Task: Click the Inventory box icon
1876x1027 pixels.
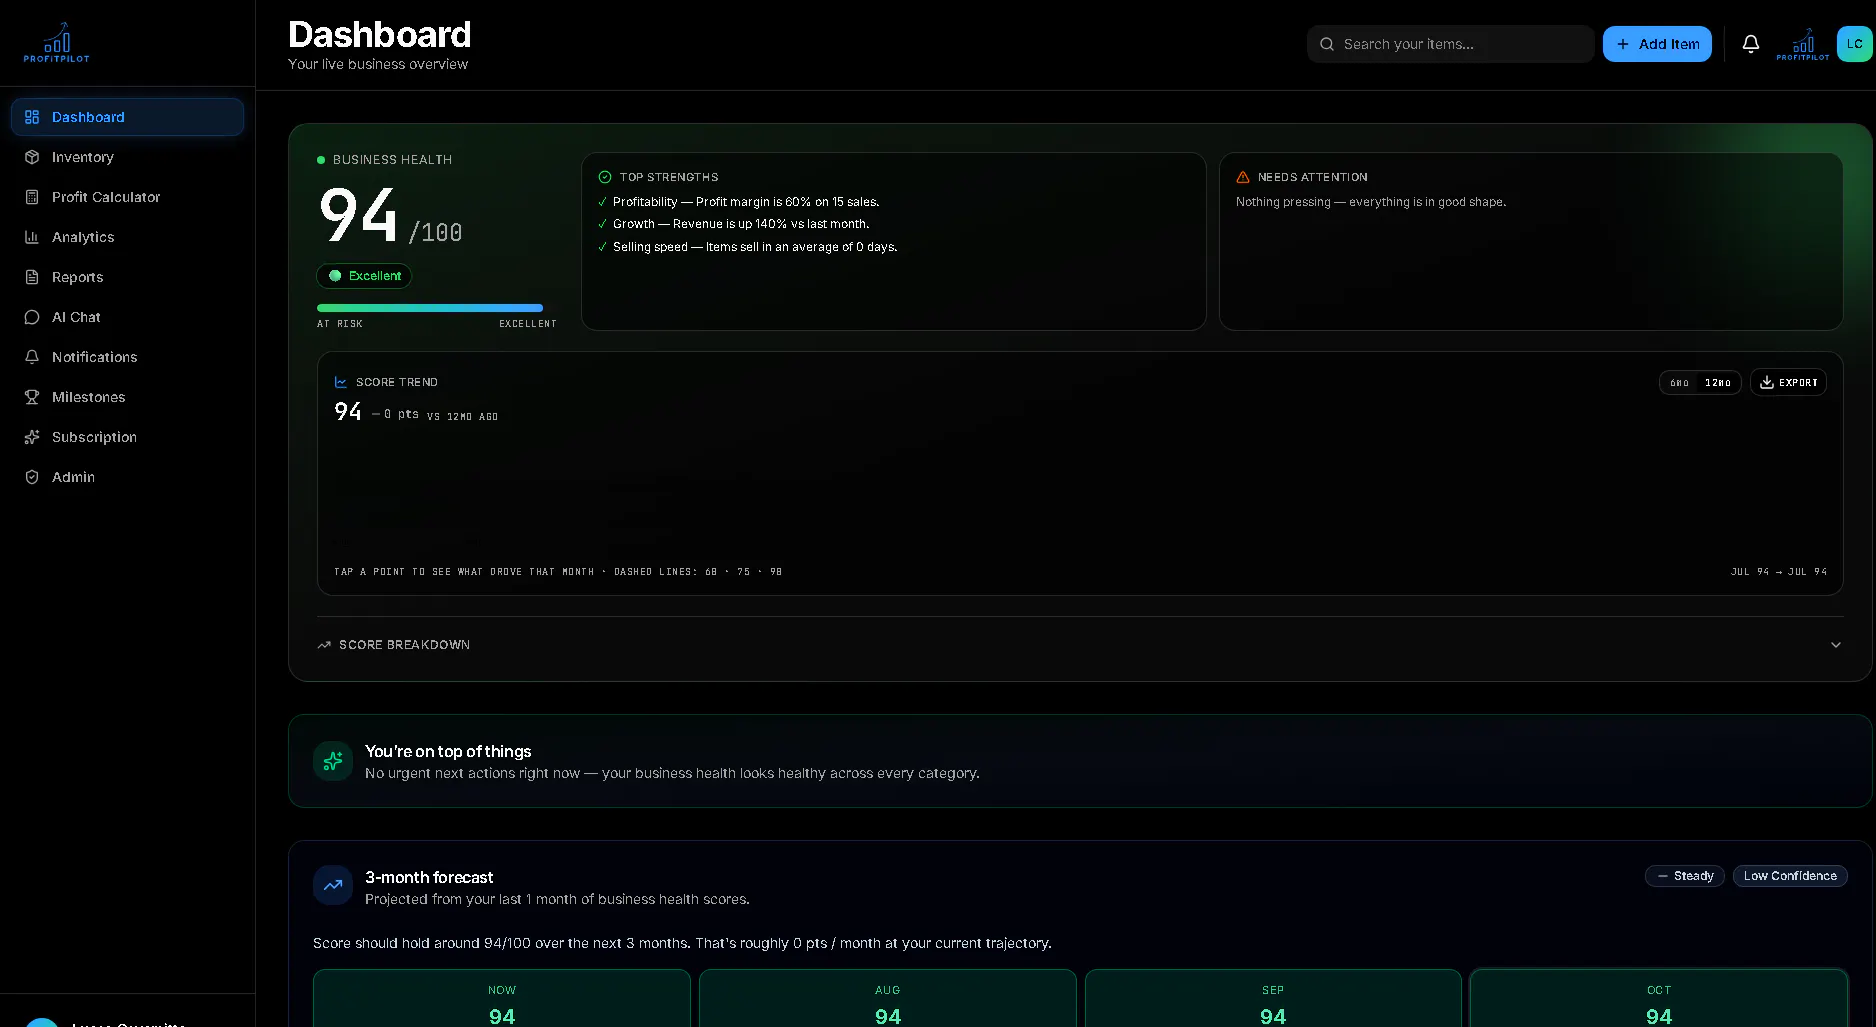Action: [x=32, y=157]
